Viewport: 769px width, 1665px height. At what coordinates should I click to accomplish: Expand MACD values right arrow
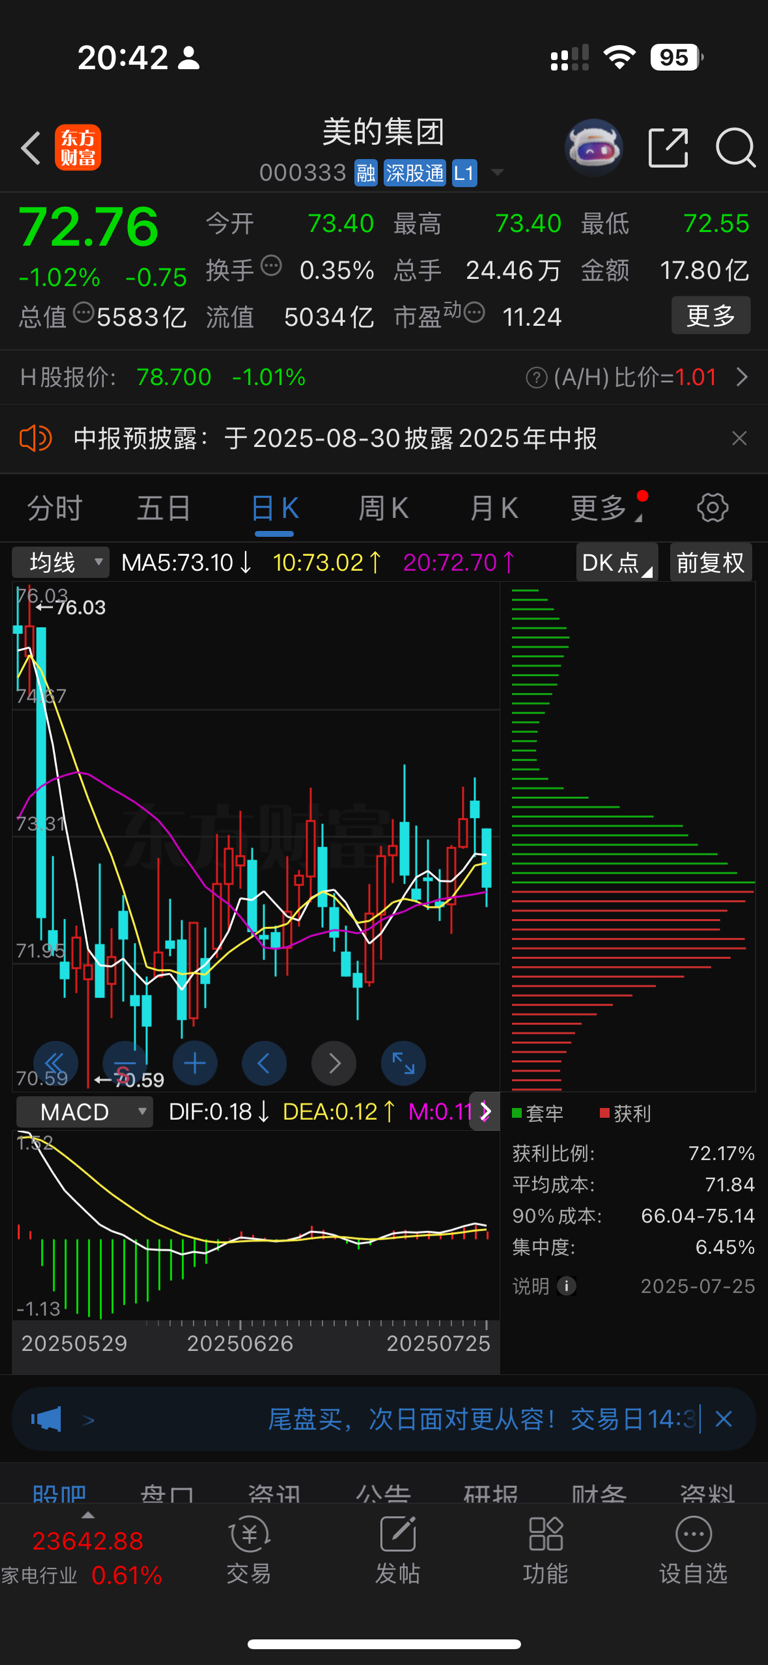(485, 1112)
